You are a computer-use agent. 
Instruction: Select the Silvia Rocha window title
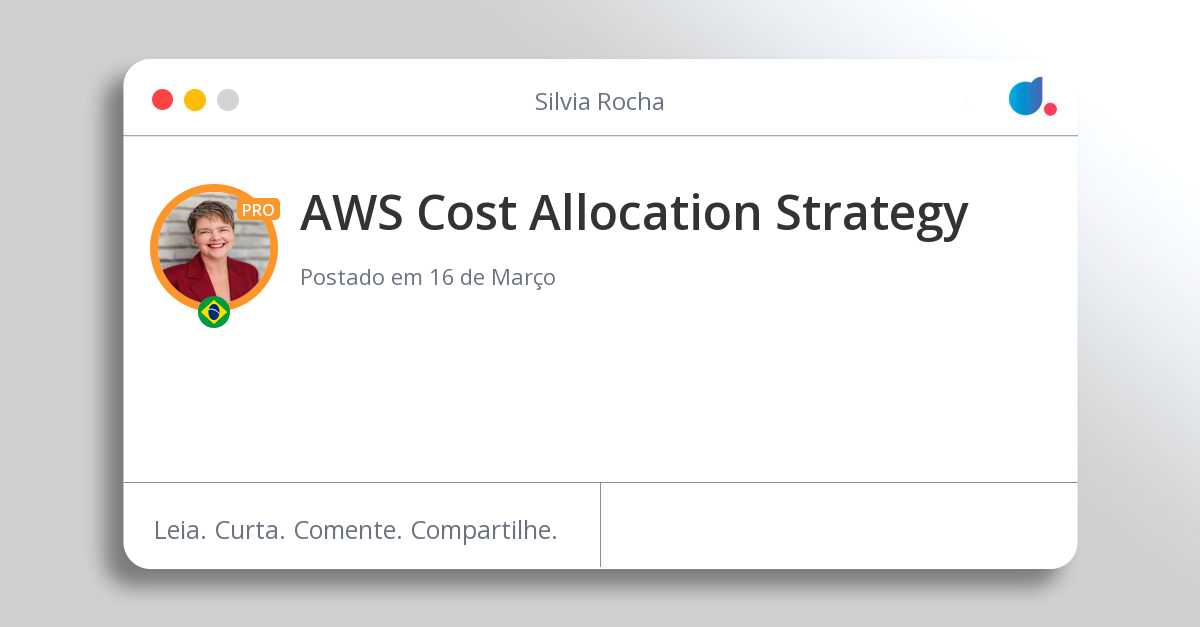point(599,102)
